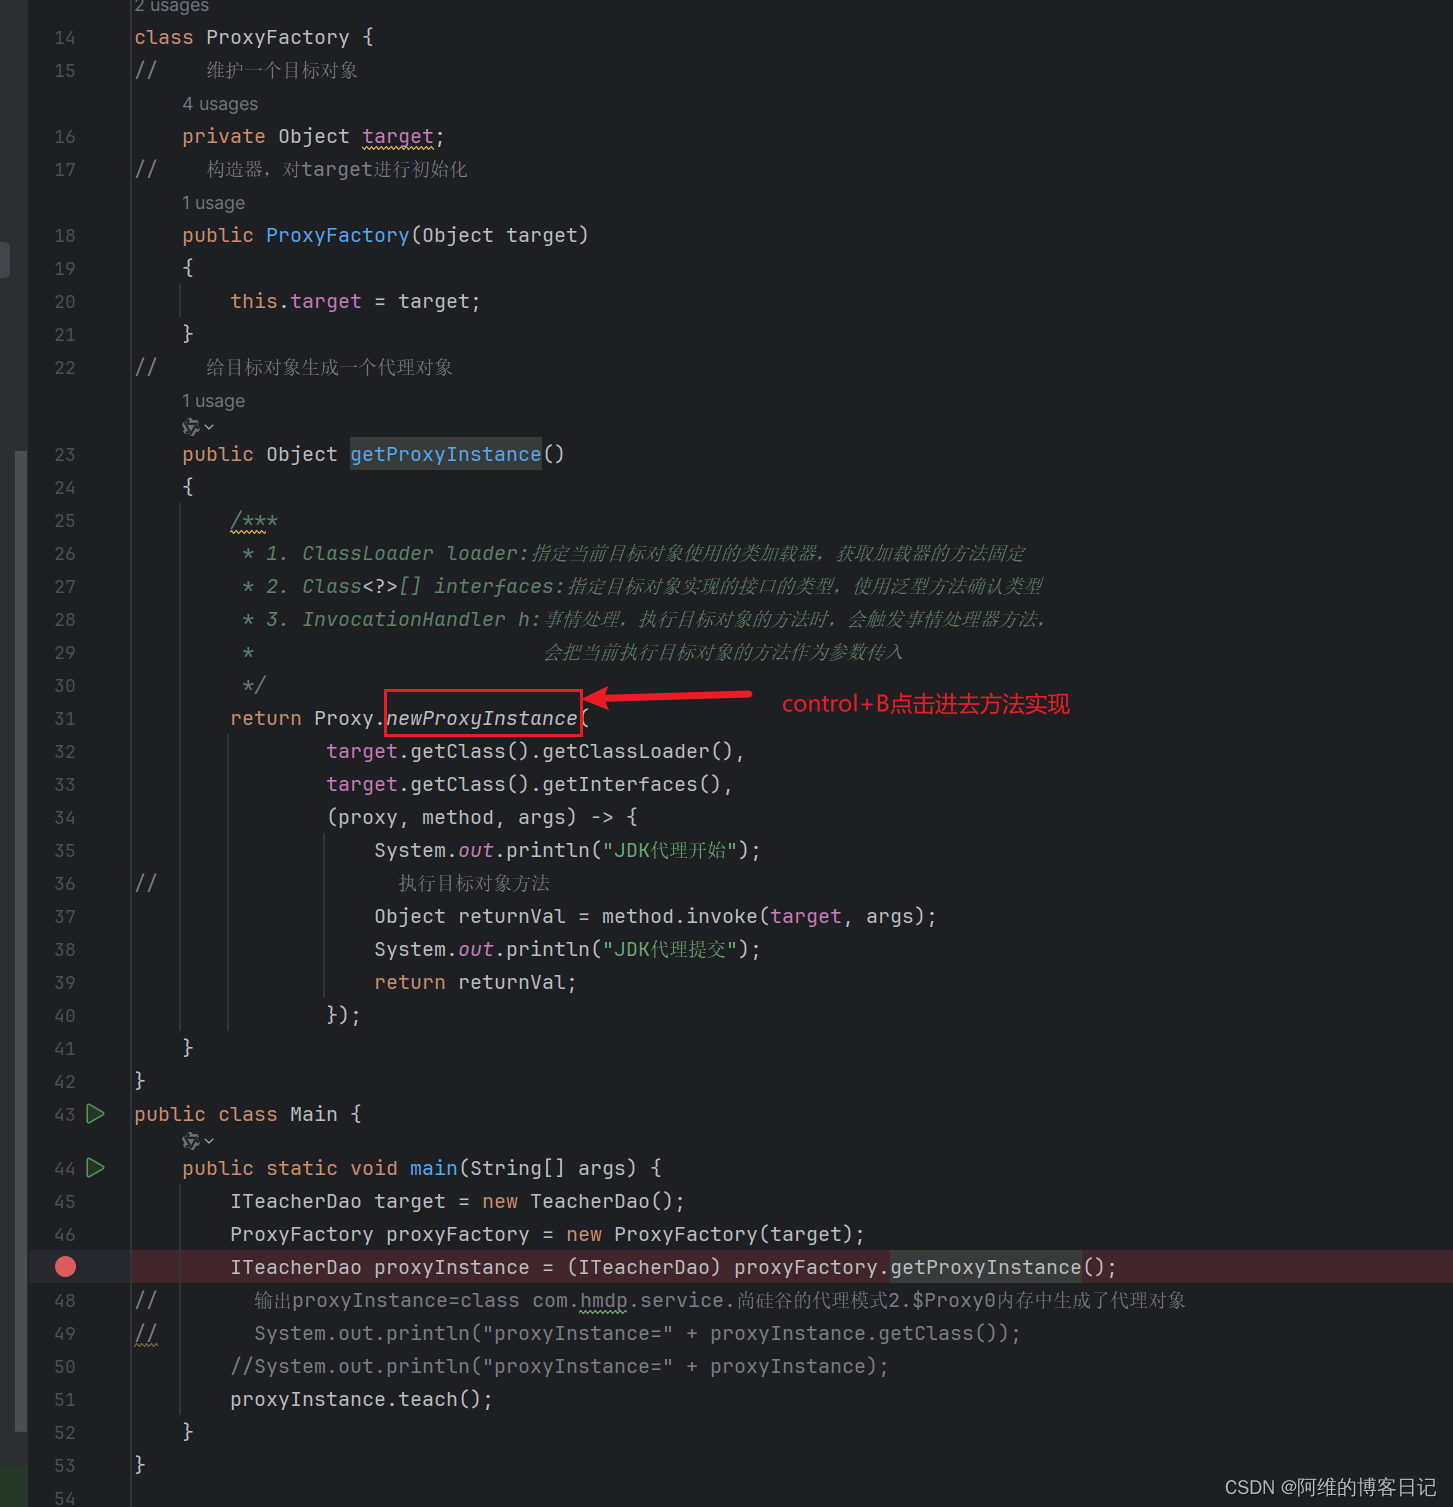This screenshot has width=1453, height=1507.
Task: Click "returnVal" variable on line 37
Action: pyautogui.click(x=512, y=916)
